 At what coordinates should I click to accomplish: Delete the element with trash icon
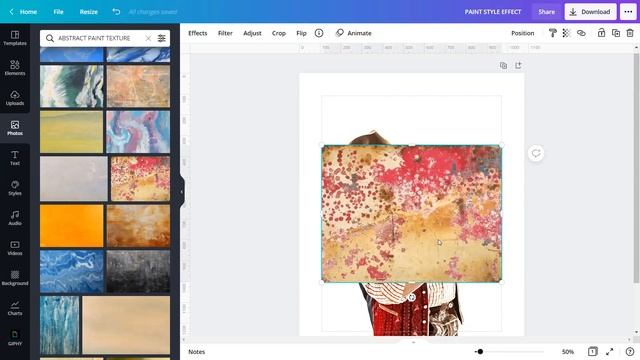tap(630, 33)
